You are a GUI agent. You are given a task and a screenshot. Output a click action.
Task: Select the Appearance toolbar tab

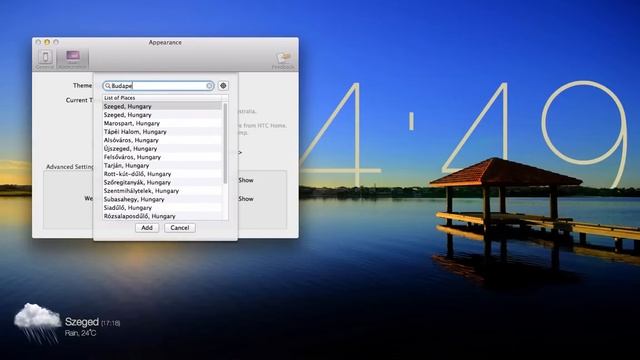(x=73, y=59)
